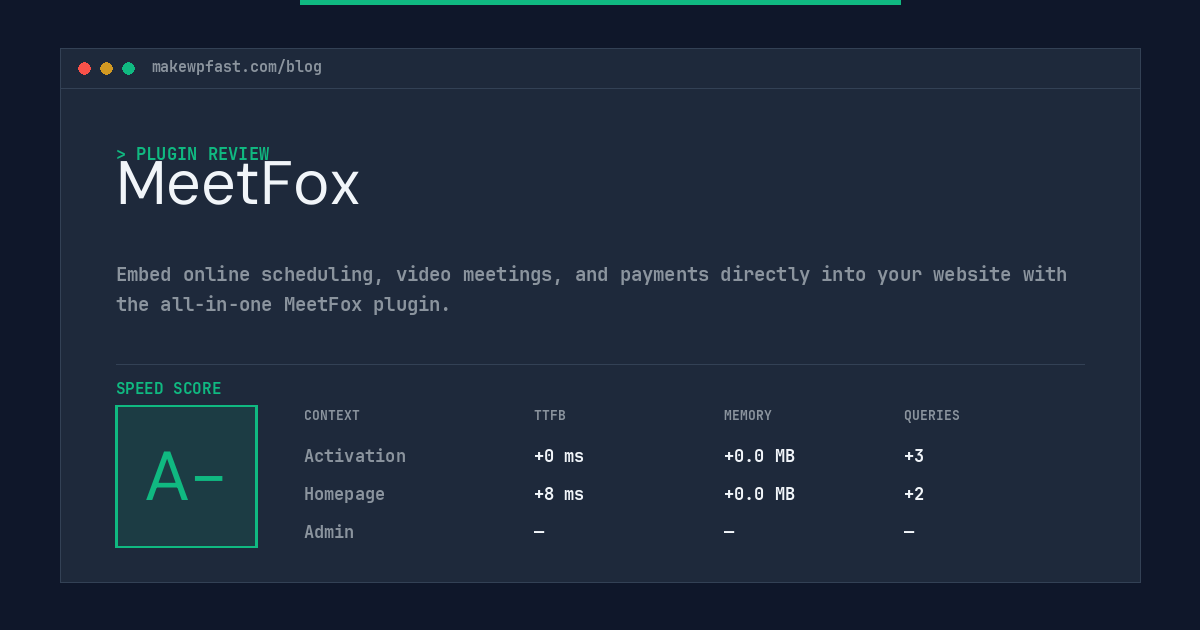The width and height of the screenshot is (1200, 630).
Task: Select the Admin row label
Action: point(329,532)
